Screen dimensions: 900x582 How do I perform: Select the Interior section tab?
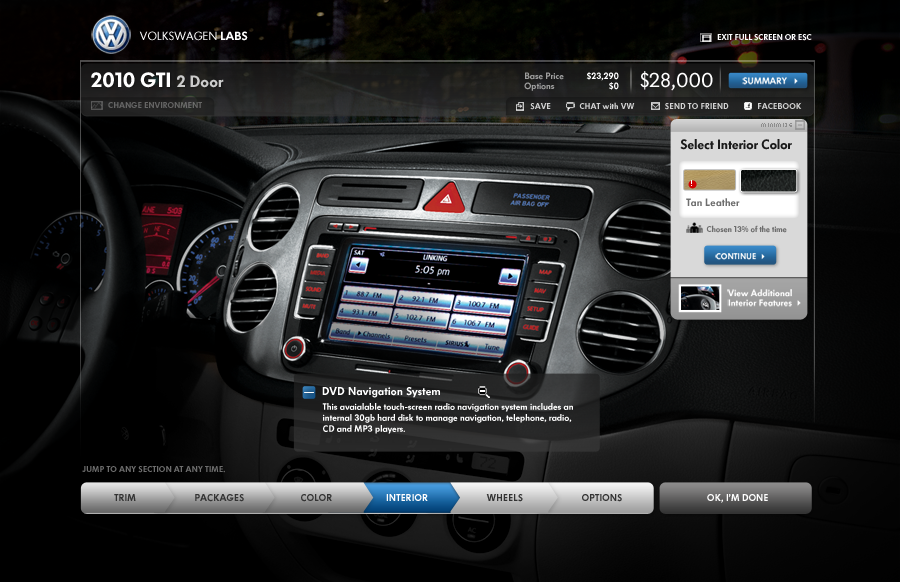click(407, 498)
